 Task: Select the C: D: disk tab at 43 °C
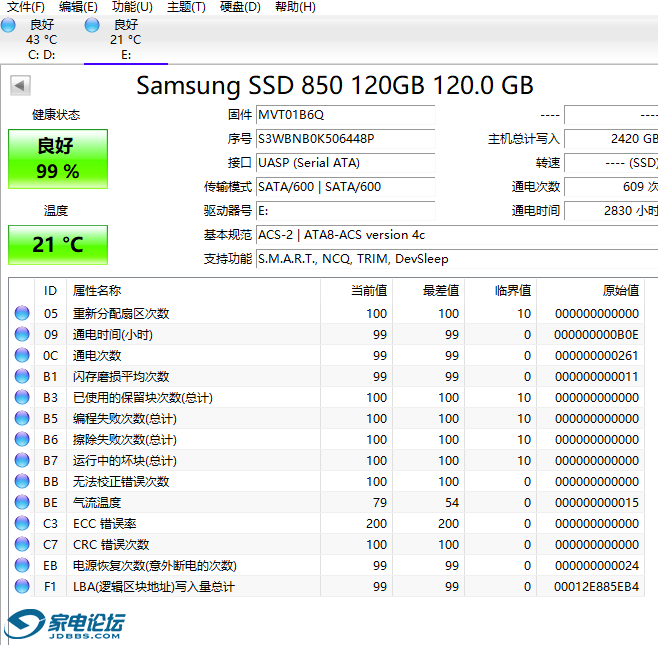(x=42, y=40)
